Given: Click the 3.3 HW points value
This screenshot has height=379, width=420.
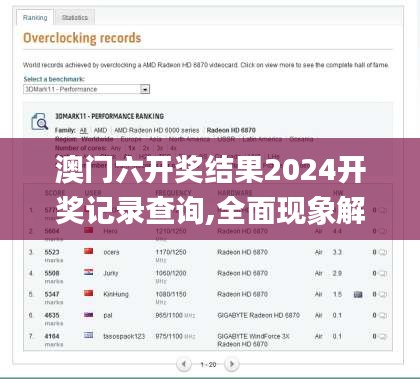Looking at the screenshot, I should coord(337,252).
